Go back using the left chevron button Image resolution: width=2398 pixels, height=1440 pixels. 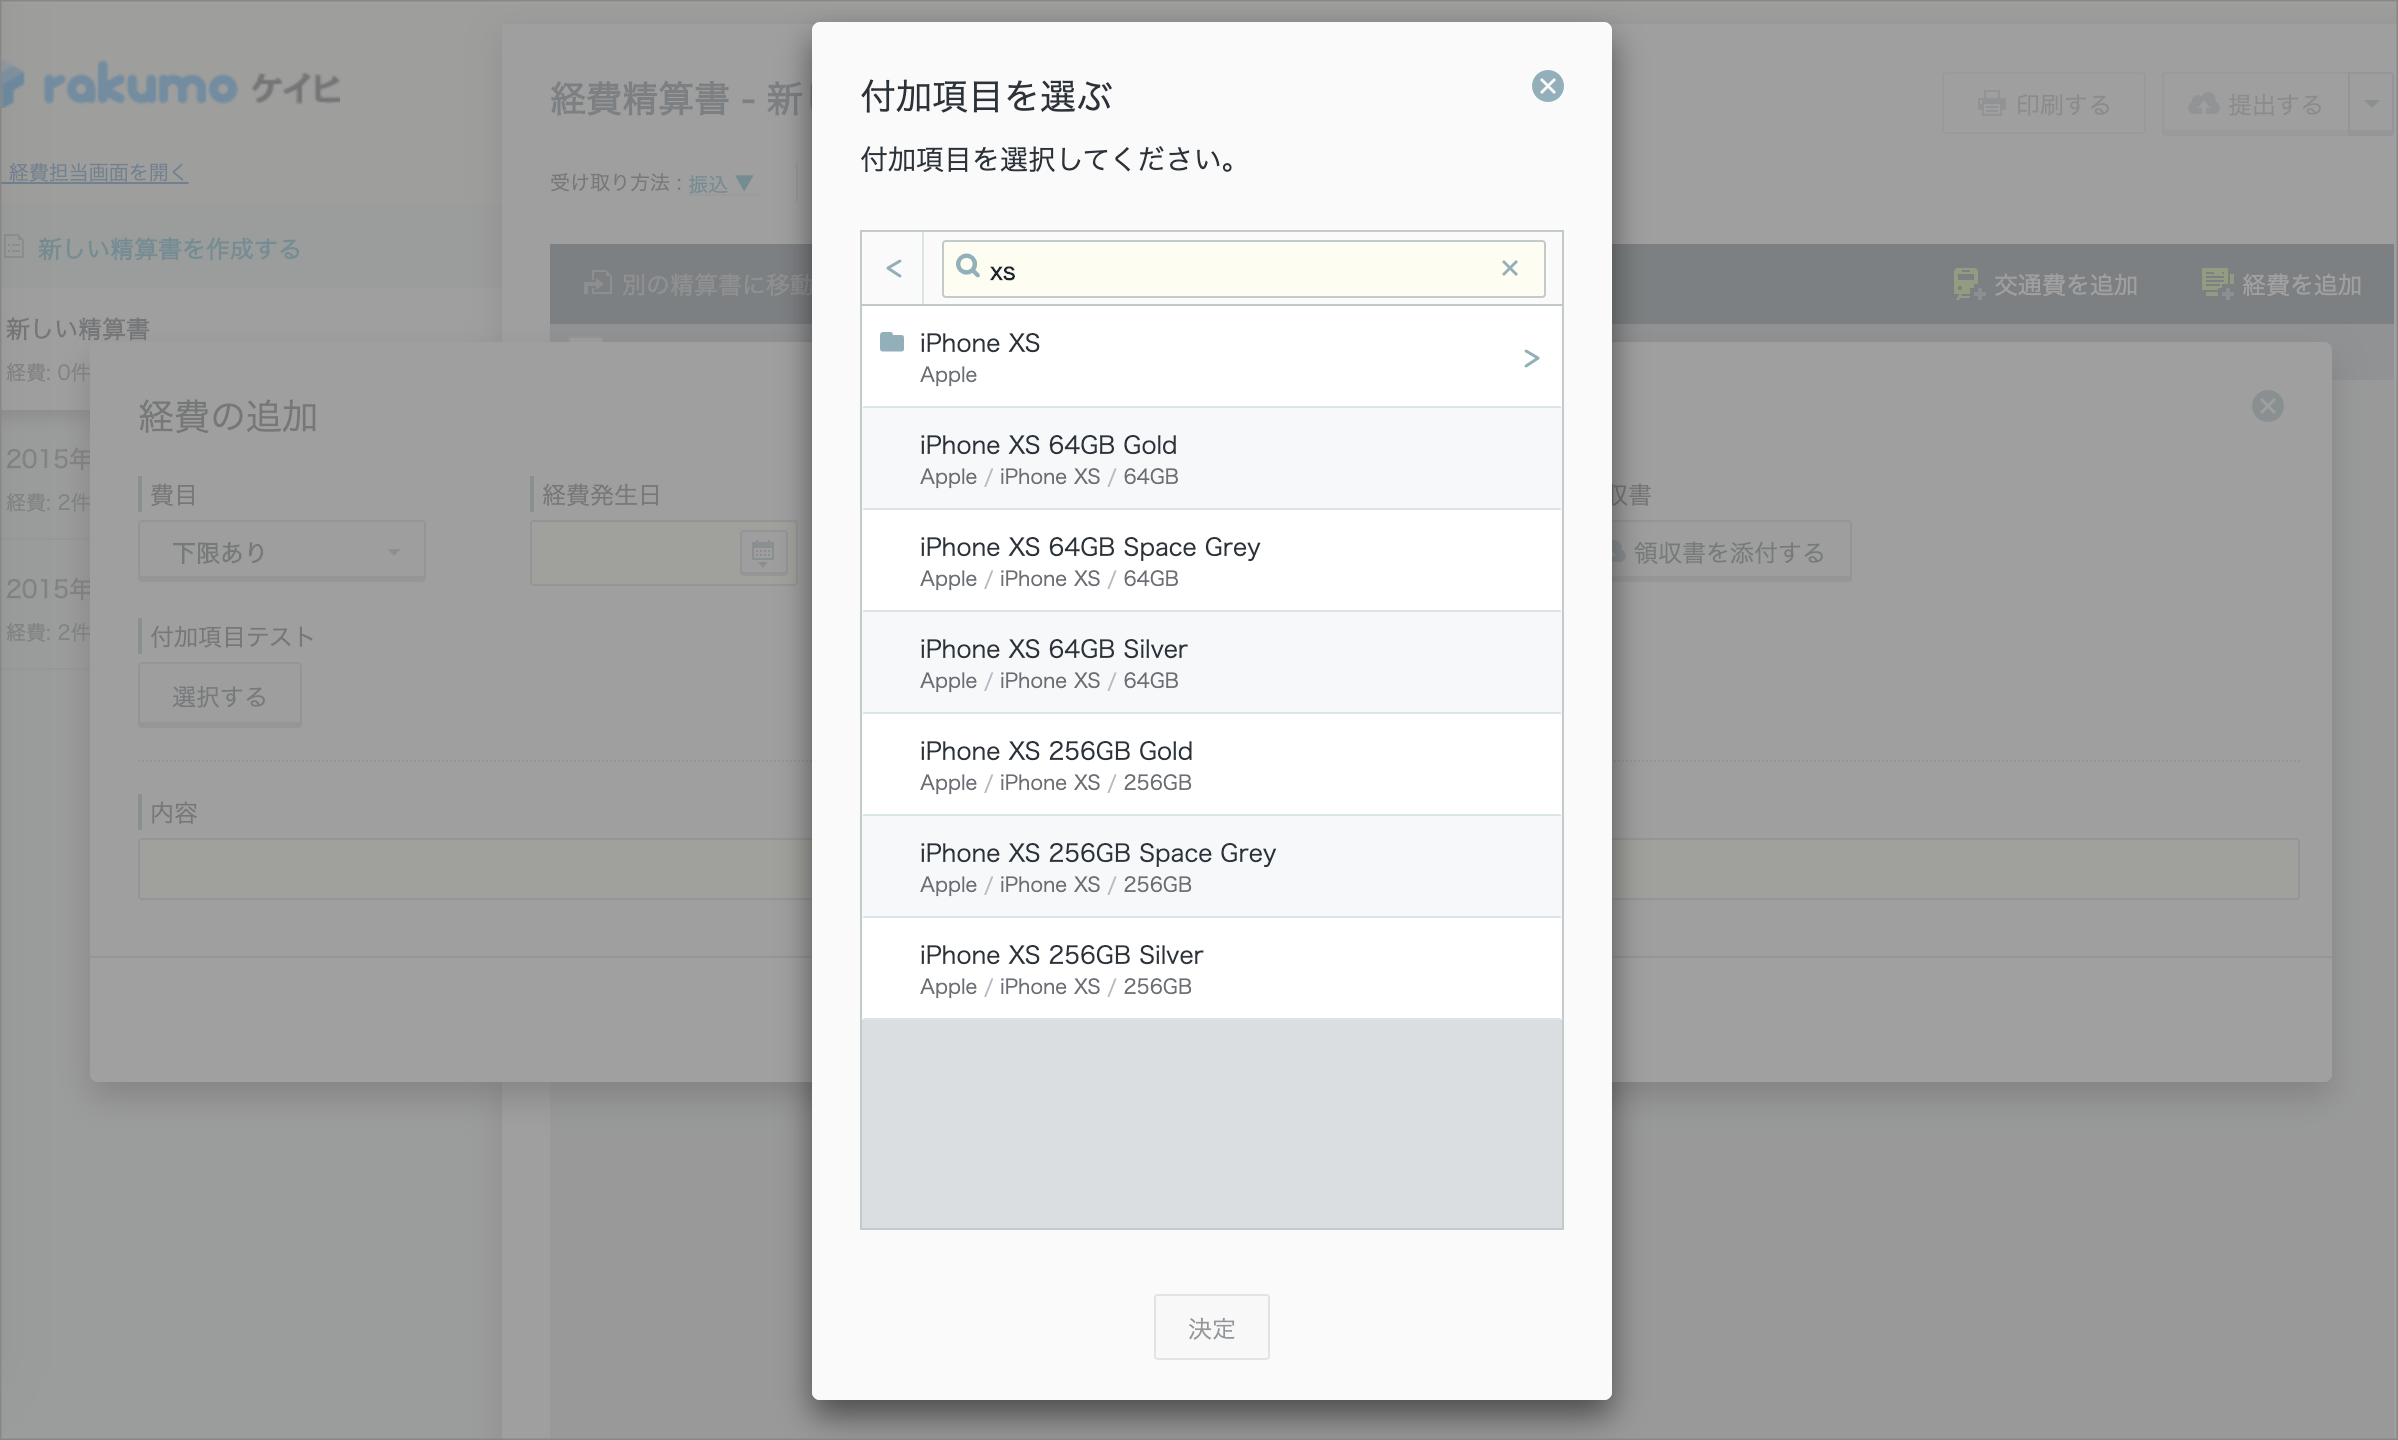coord(894,268)
